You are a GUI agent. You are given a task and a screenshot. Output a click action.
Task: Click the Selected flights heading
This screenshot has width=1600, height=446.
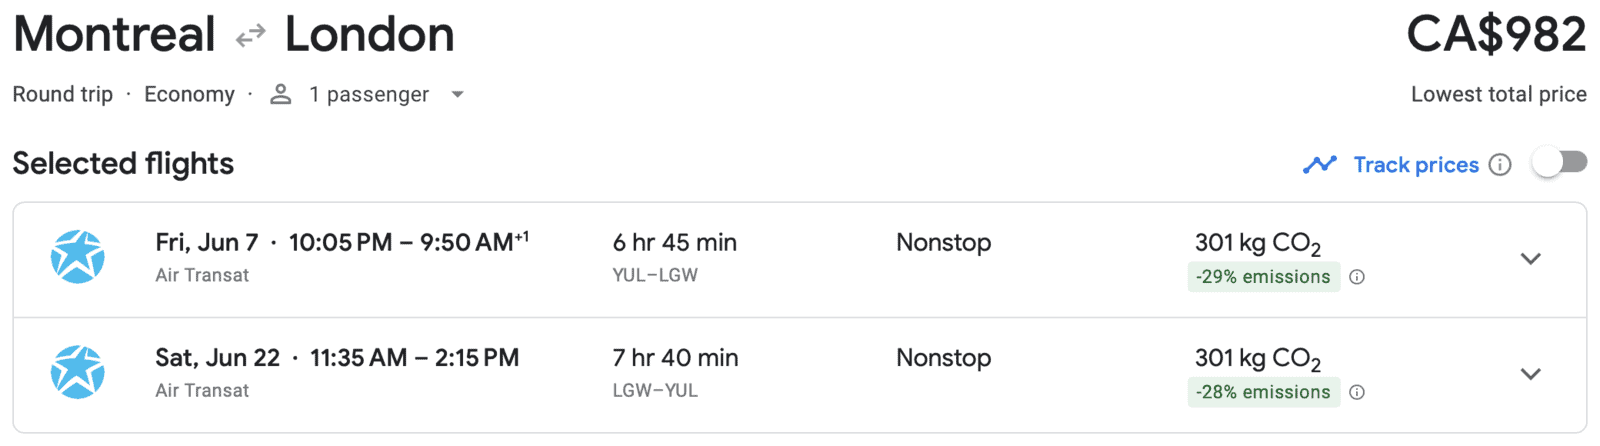click(x=123, y=163)
